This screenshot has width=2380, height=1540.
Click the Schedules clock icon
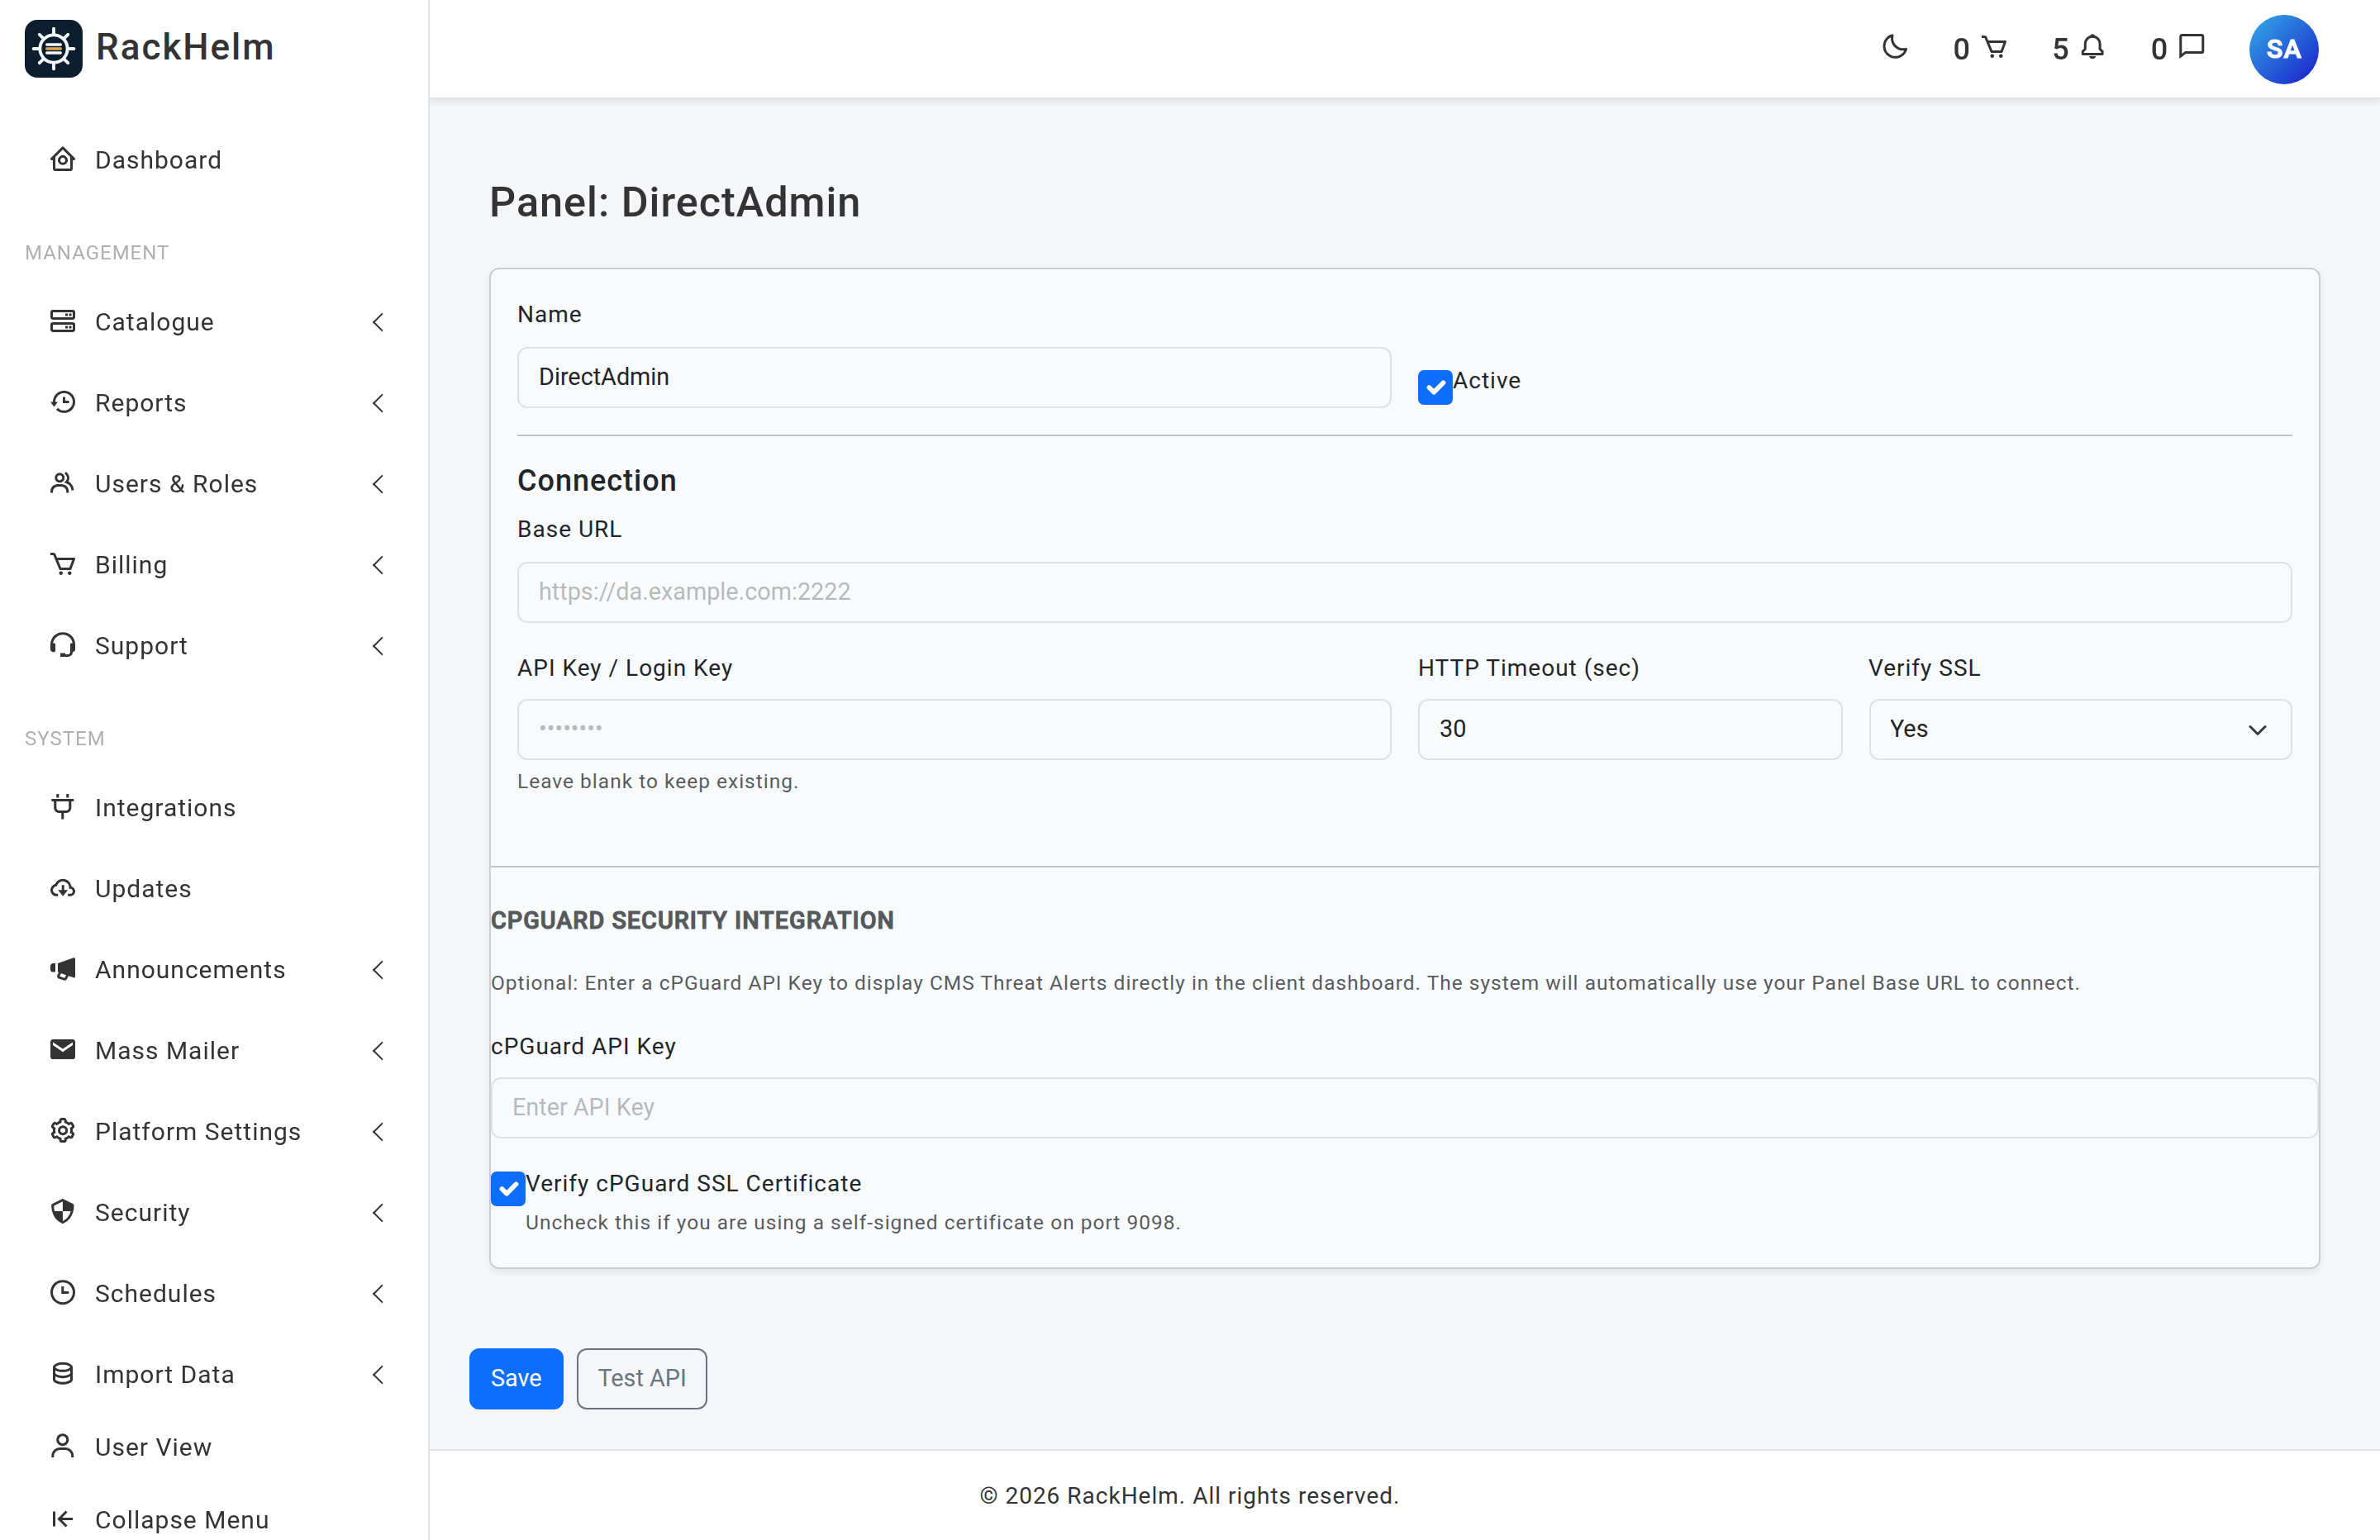(x=62, y=1293)
